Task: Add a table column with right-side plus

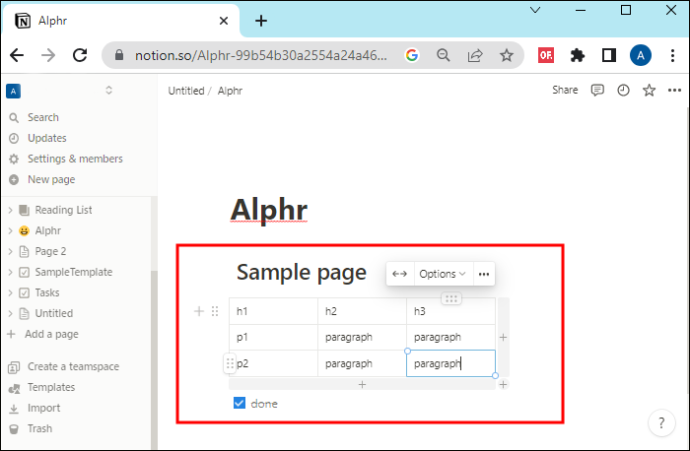Action: pyautogui.click(x=503, y=337)
